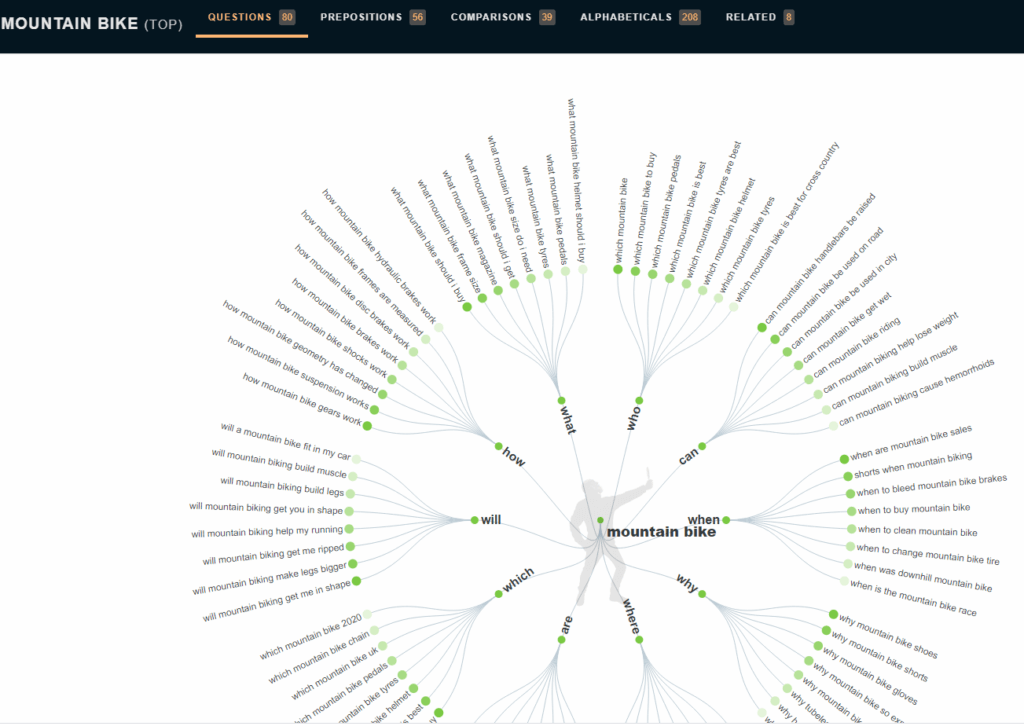This screenshot has width=1024, height=726.
Task: Click 'when are mountain bike sales'
Action: pos(911,442)
